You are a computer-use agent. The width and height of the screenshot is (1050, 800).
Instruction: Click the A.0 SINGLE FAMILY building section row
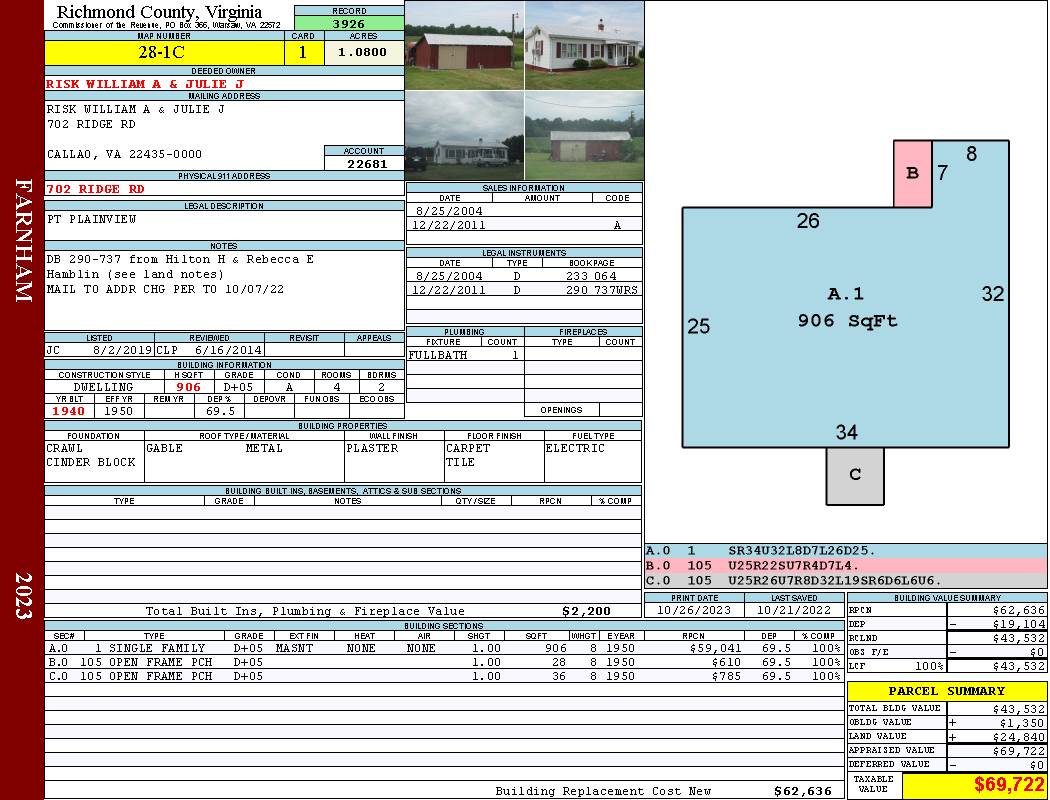tap(444, 648)
